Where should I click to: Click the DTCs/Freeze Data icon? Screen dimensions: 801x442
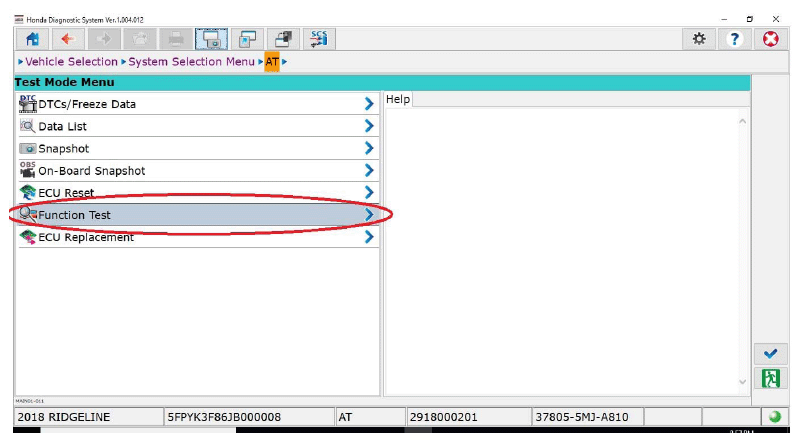(x=28, y=104)
